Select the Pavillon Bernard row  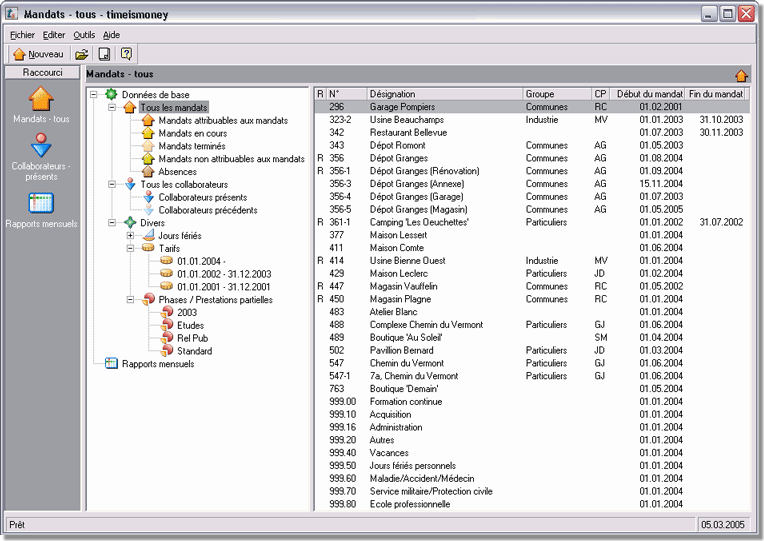[x=532, y=350]
